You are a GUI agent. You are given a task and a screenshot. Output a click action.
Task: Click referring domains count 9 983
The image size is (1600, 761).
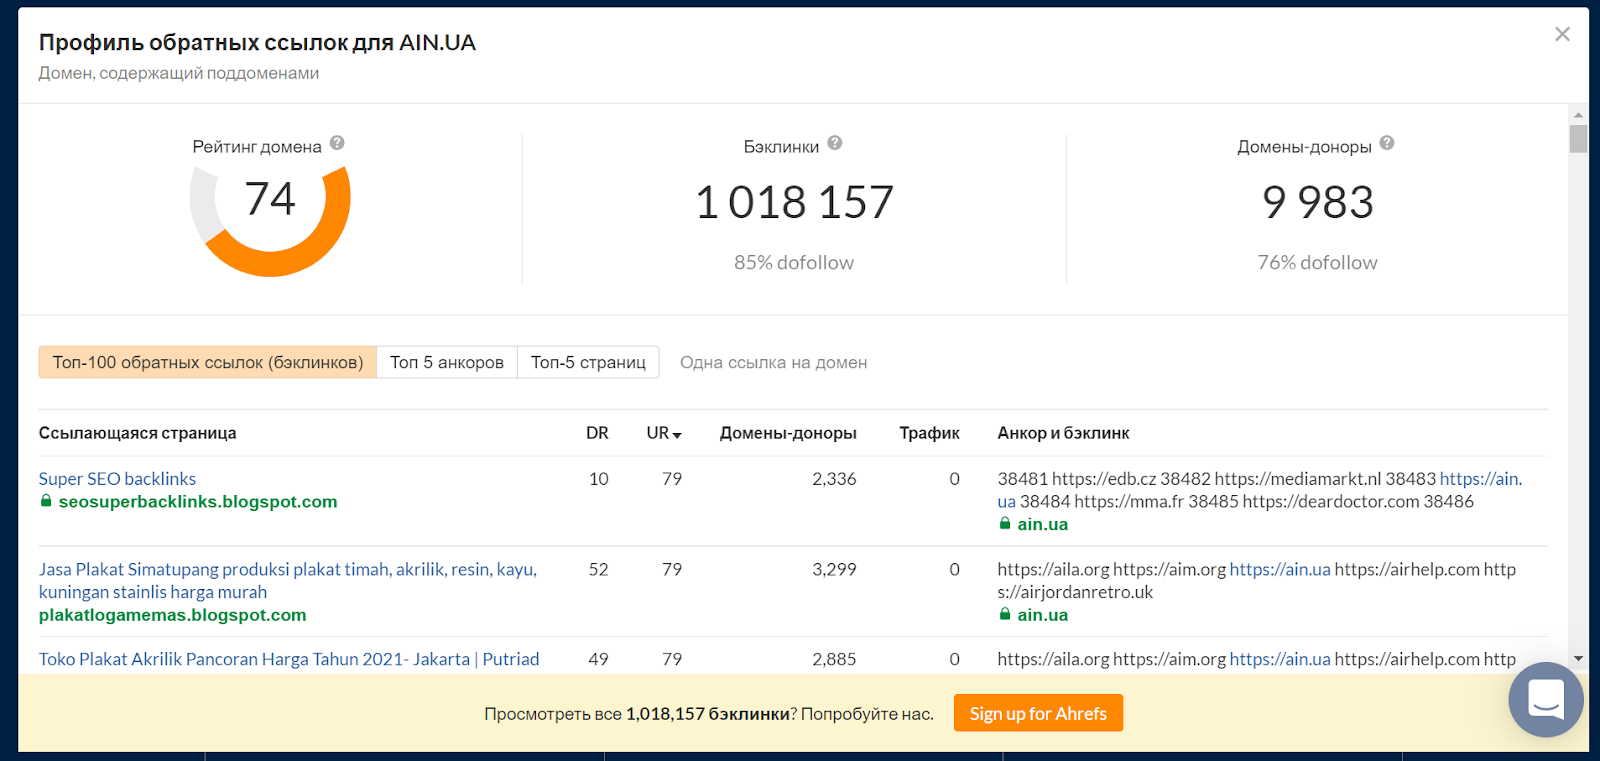1318,202
